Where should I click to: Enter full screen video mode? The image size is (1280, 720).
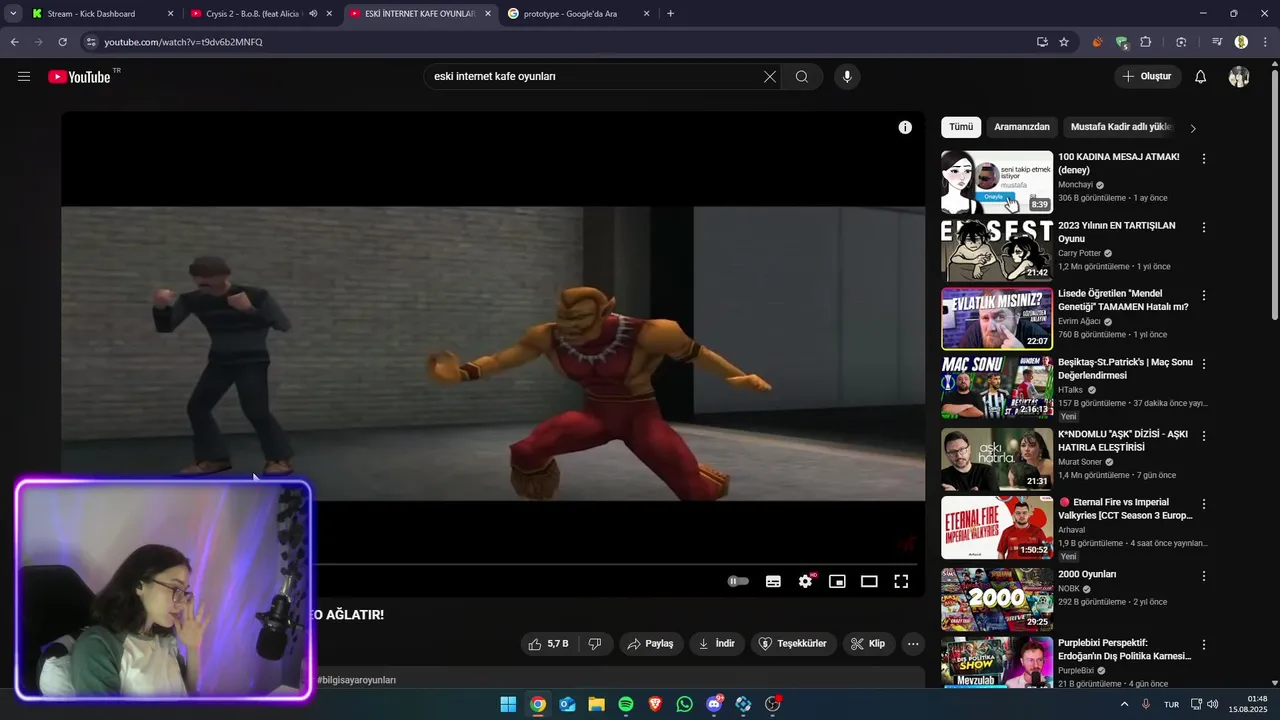pyautogui.click(x=901, y=581)
